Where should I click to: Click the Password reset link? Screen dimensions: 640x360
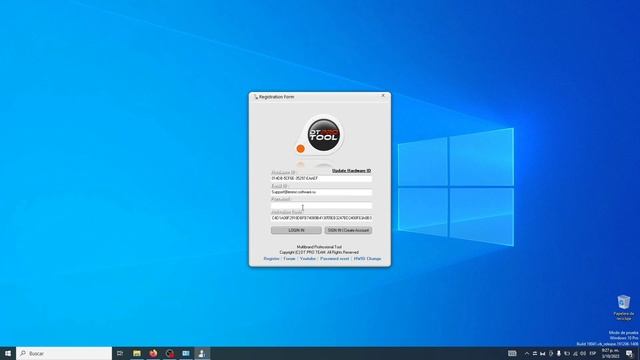(335, 259)
